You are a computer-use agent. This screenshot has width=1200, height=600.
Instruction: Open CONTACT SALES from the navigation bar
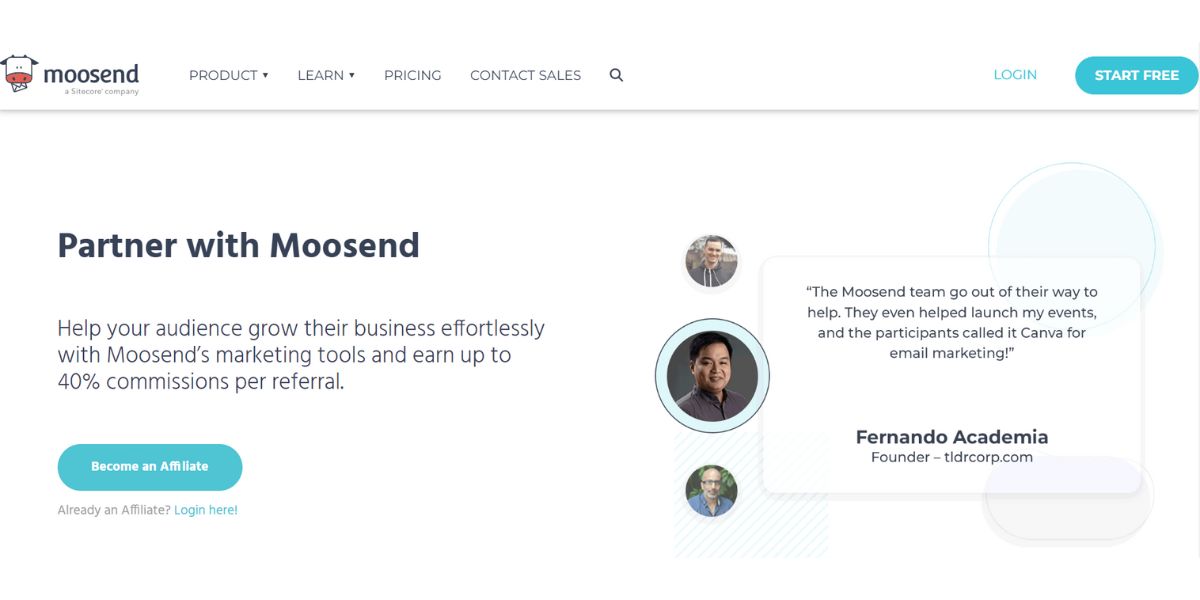[525, 75]
